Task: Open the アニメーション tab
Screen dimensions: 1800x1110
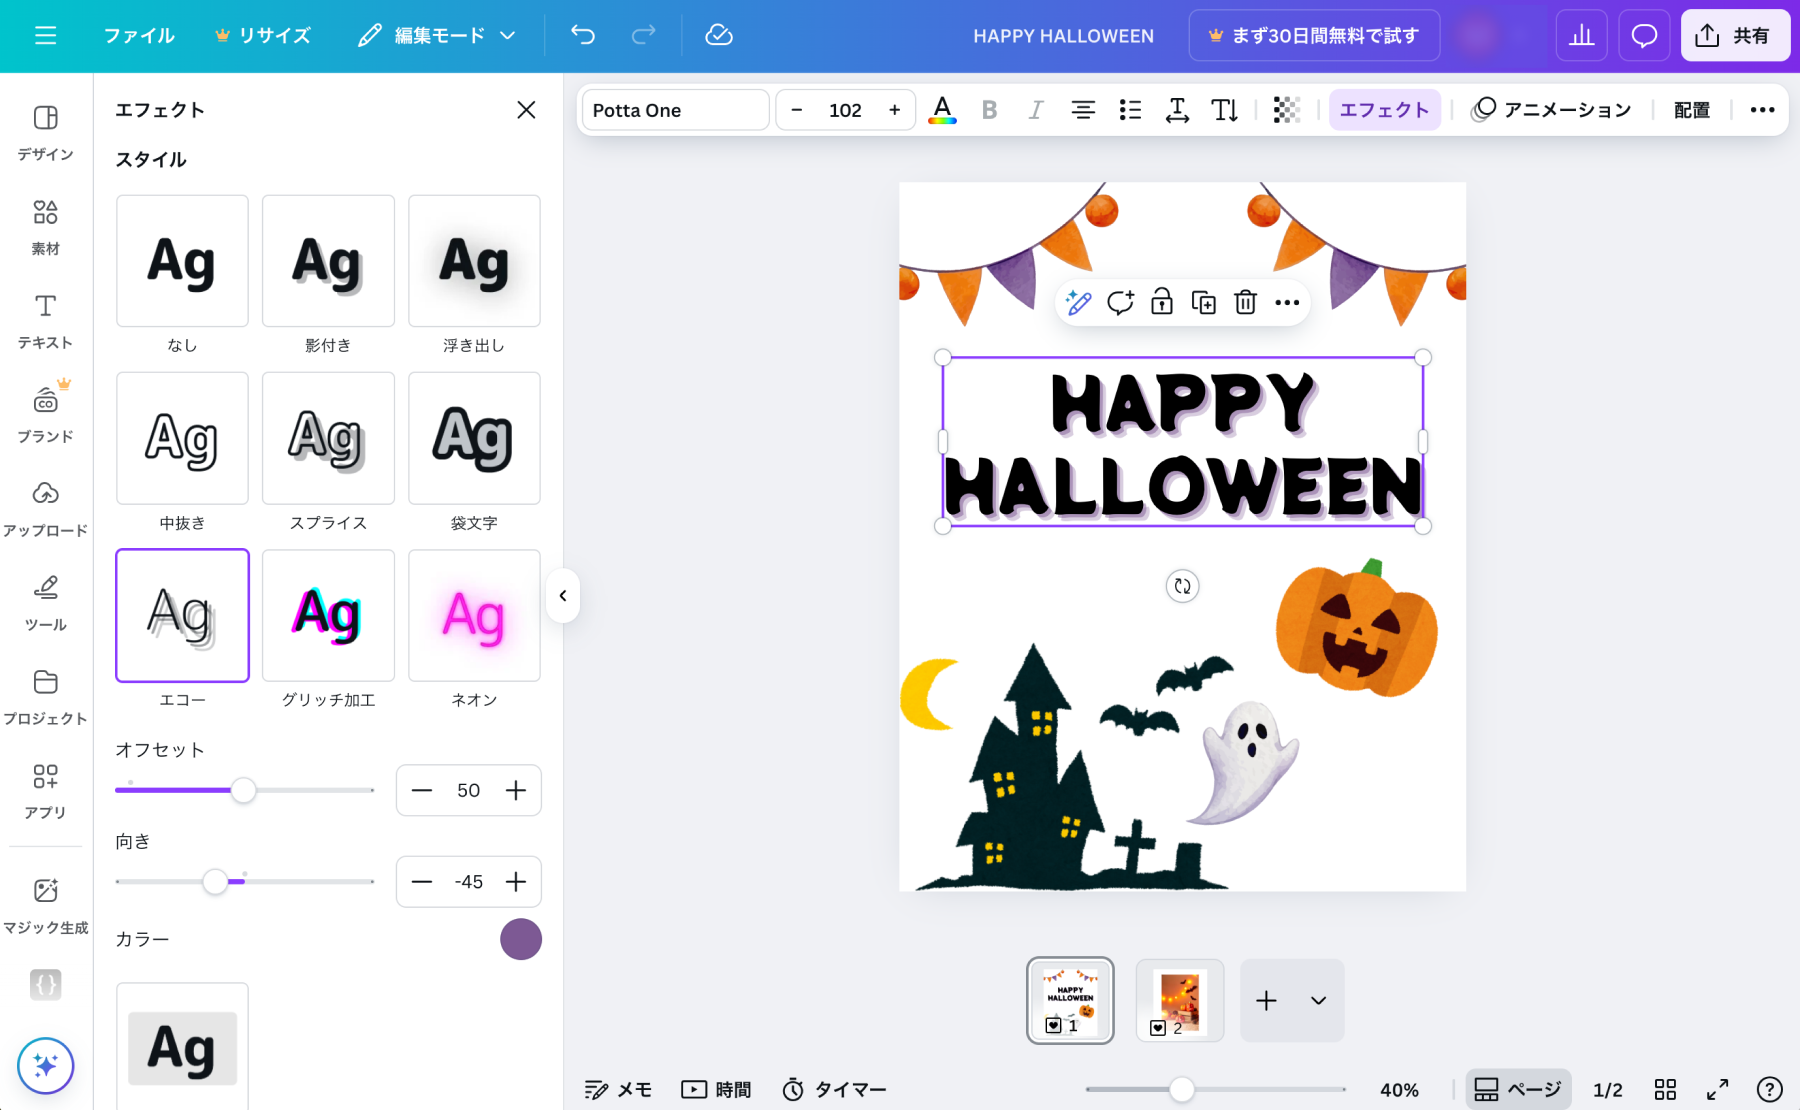Action: point(1551,110)
